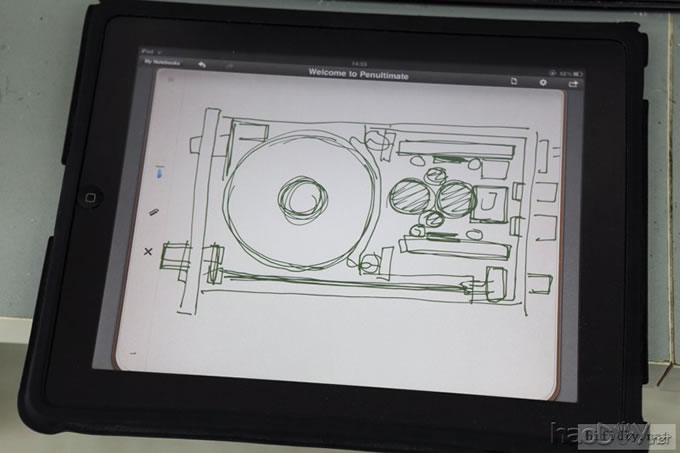
Task: Undo the last stroke with the back arrow
Action: pyautogui.click(x=203, y=66)
